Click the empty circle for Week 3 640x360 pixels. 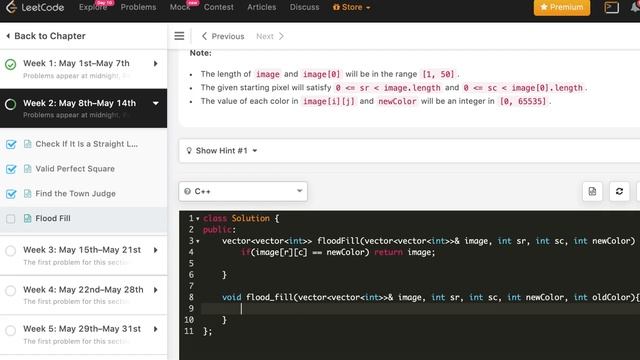coord(11,251)
